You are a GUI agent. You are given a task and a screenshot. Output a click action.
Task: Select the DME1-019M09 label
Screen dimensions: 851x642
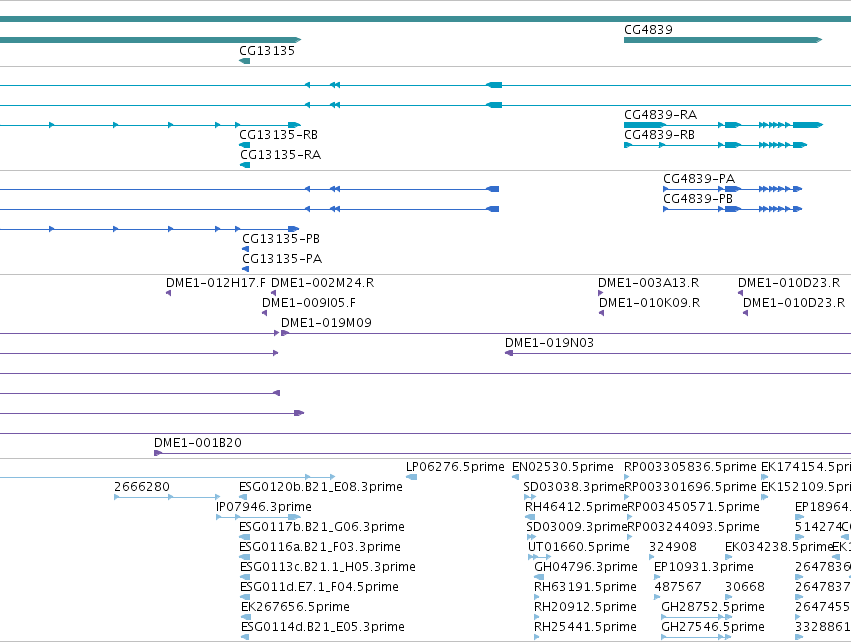(326, 323)
